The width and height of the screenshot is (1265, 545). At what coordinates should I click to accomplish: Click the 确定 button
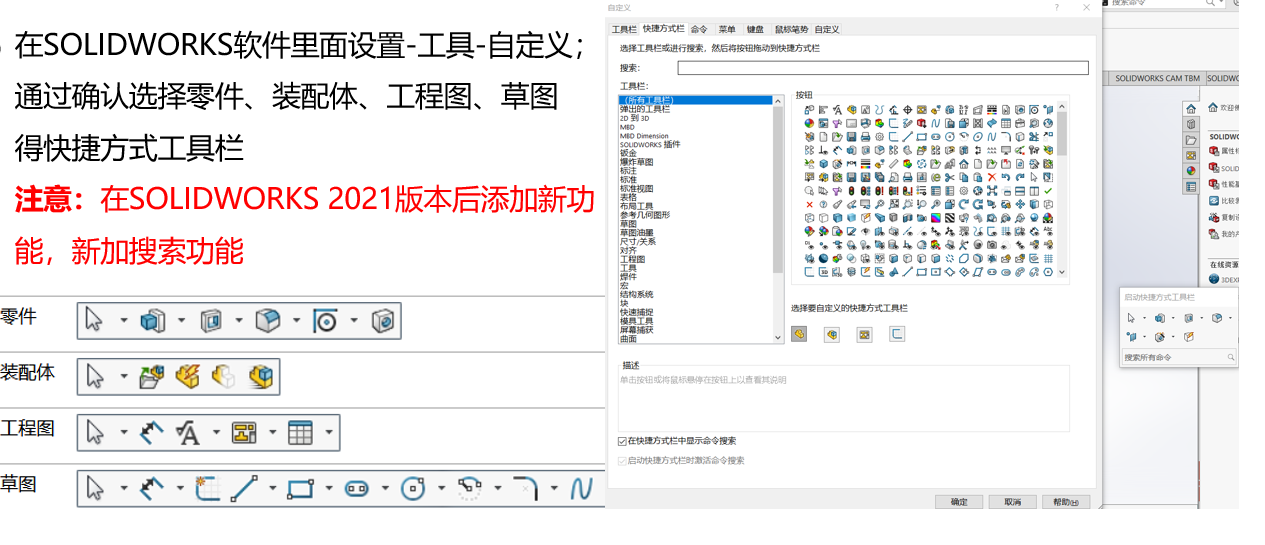pos(959,502)
